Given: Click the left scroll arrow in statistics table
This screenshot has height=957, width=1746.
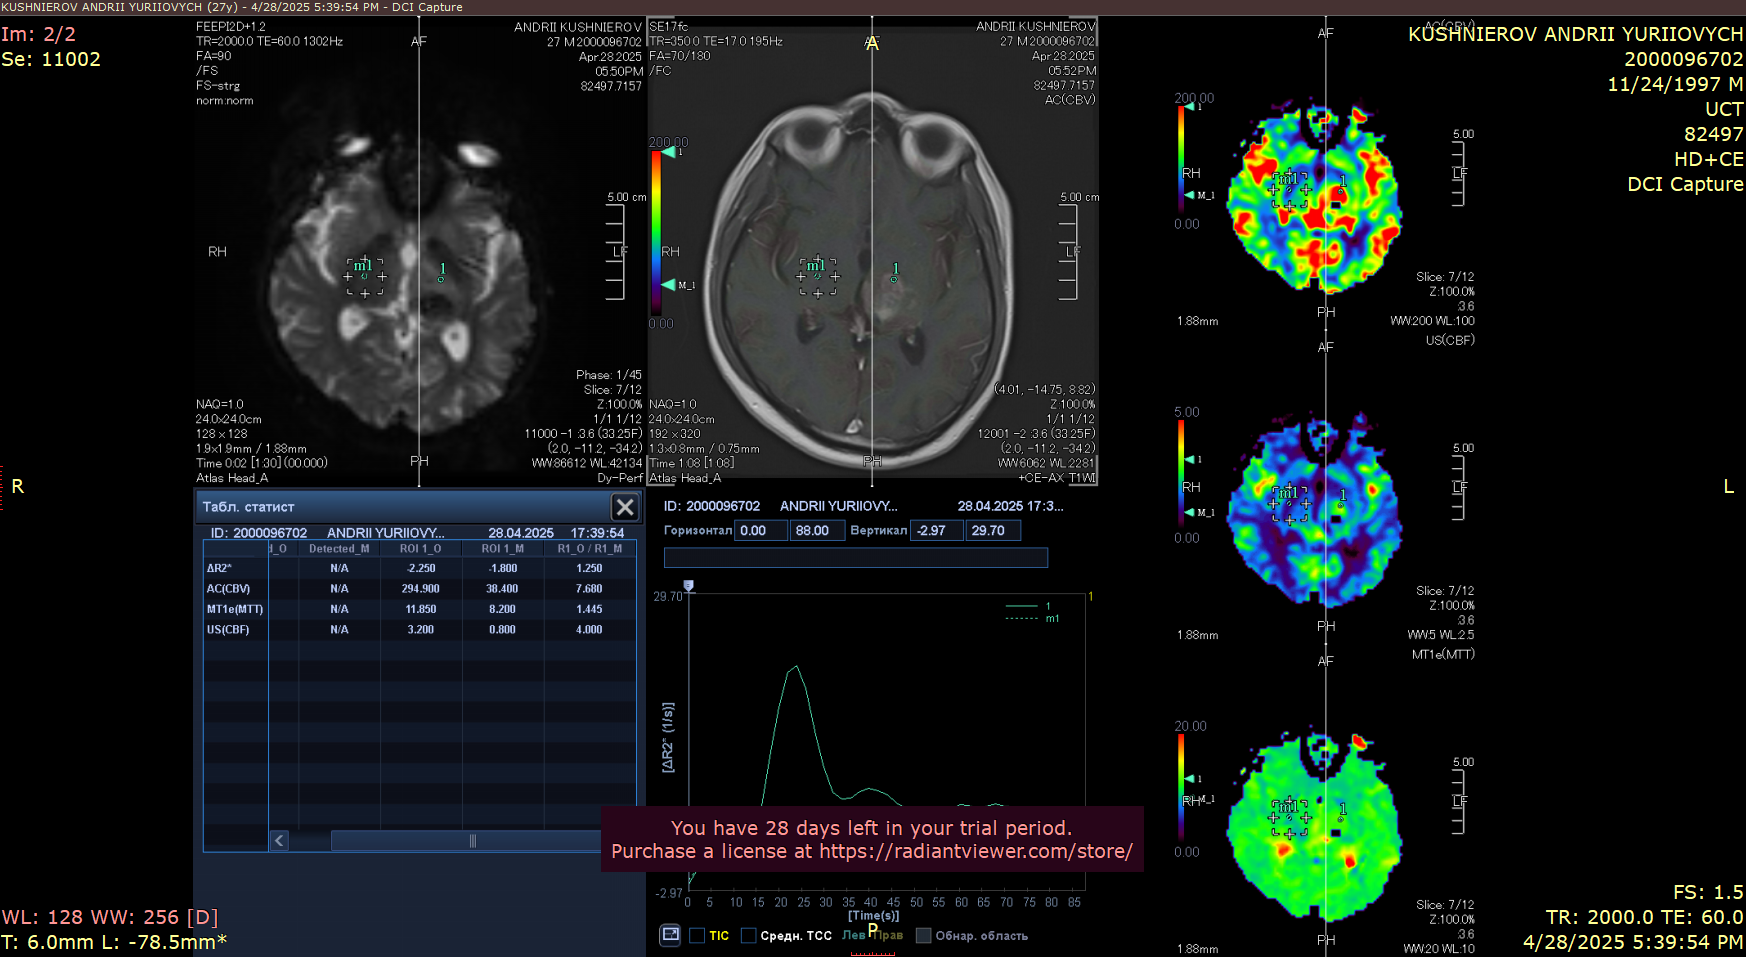Looking at the screenshot, I should [x=280, y=841].
